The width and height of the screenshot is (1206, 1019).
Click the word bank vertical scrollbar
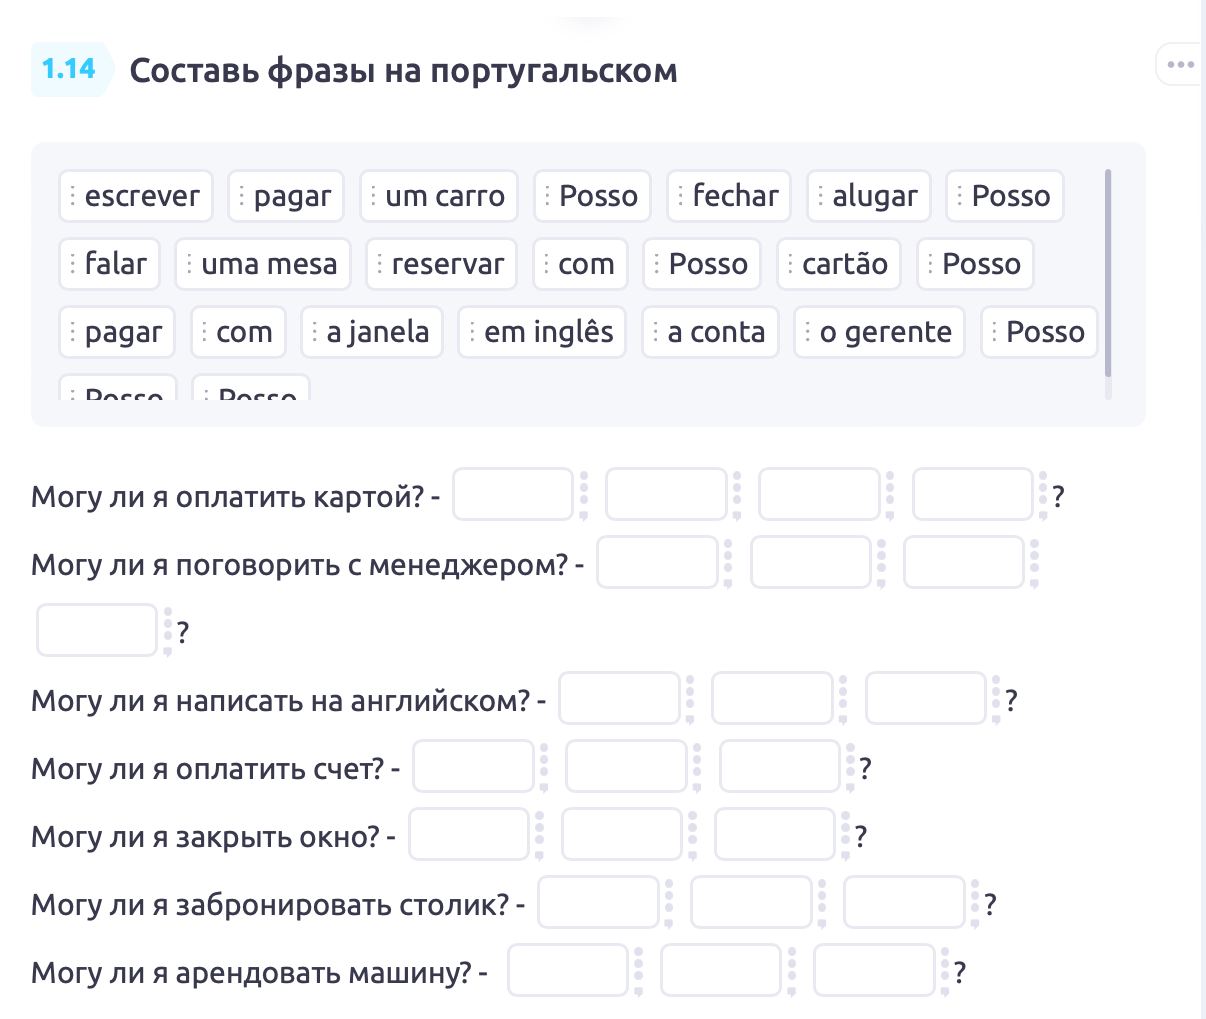tap(1108, 272)
